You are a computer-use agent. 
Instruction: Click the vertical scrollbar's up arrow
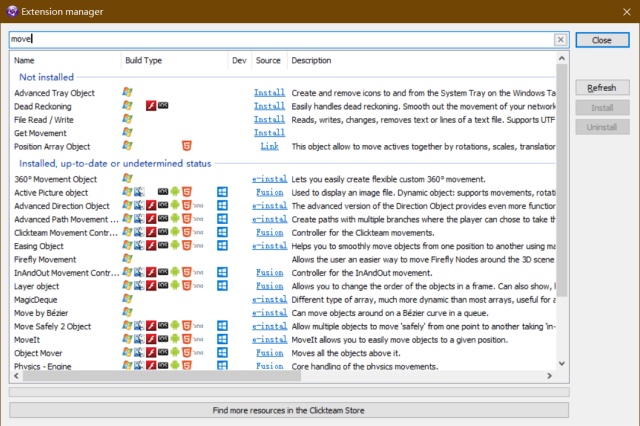[562, 58]
